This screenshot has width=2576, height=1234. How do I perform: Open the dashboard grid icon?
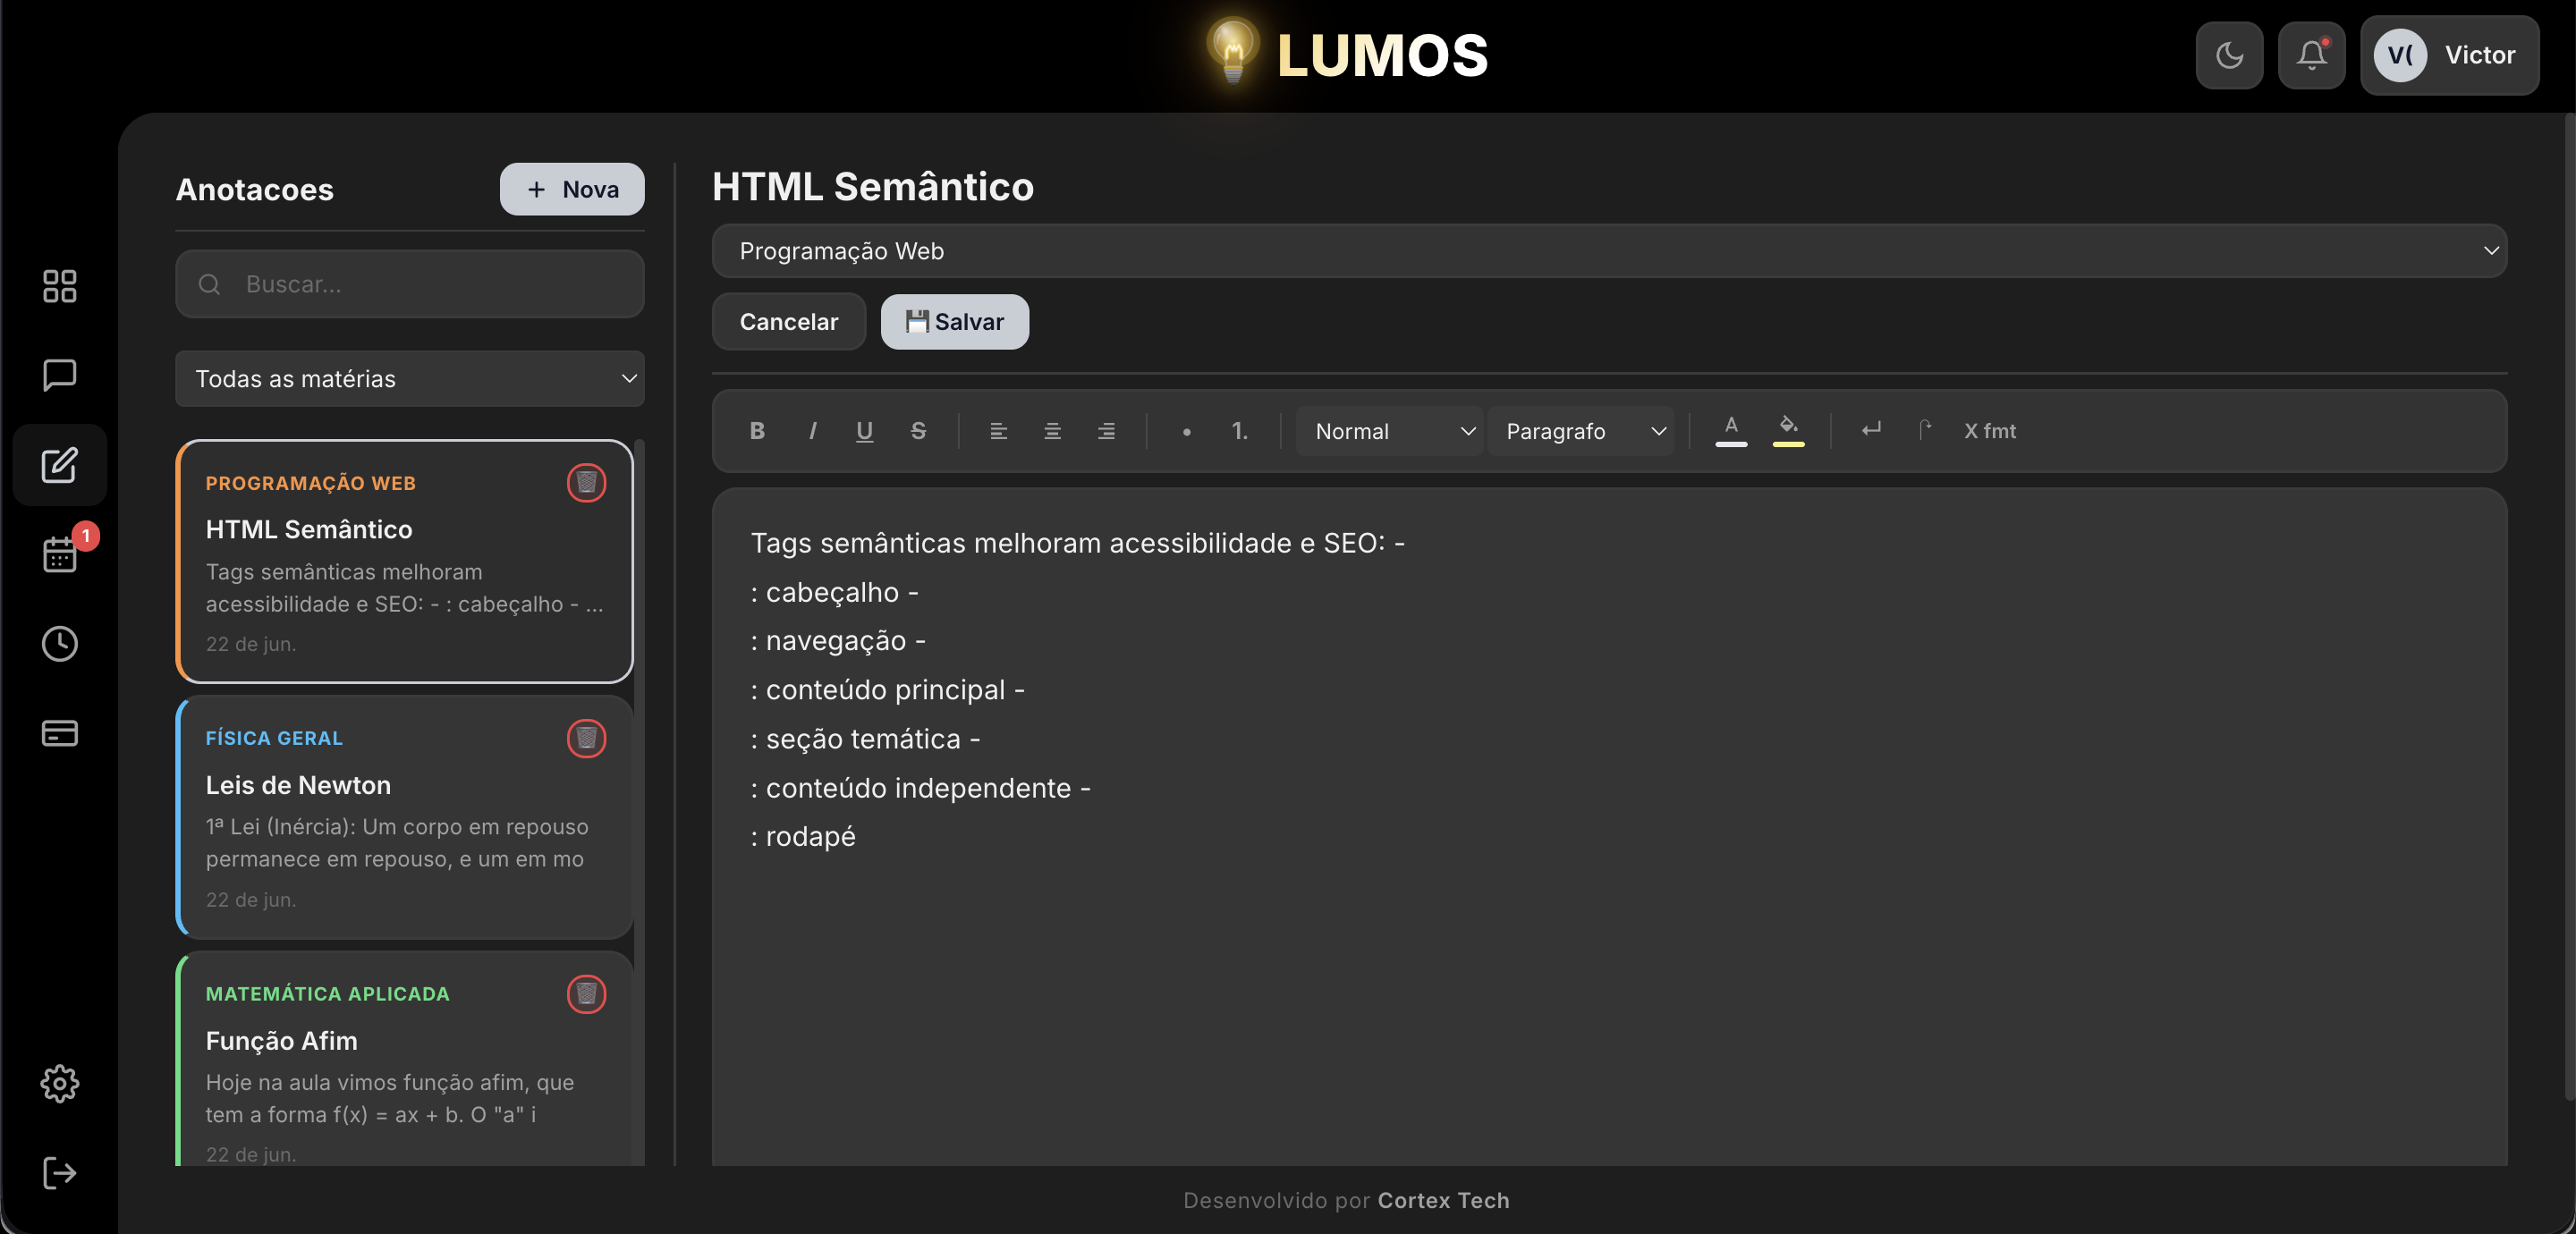[60, 286]
